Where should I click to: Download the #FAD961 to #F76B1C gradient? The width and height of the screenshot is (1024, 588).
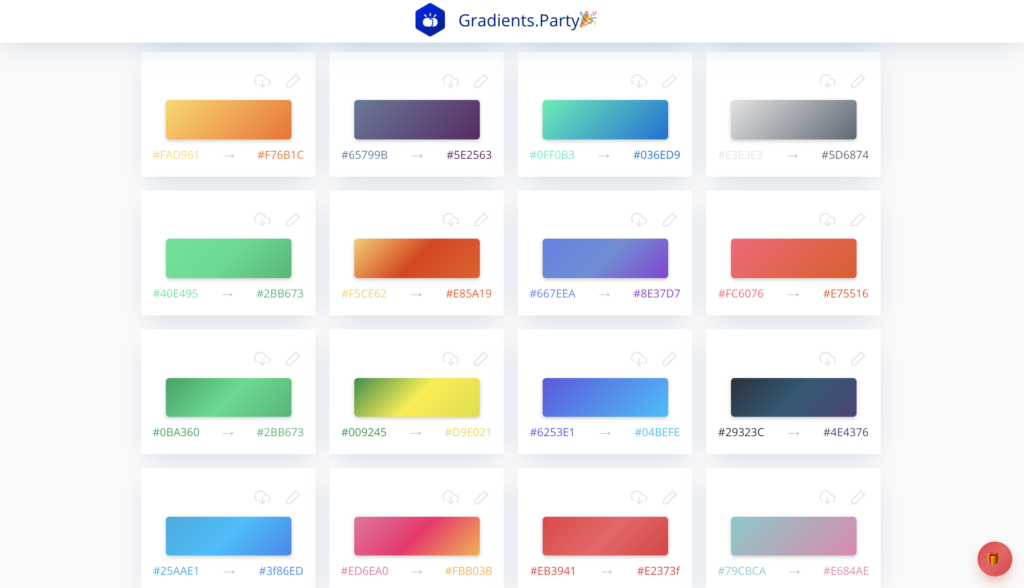pos(262,81)
